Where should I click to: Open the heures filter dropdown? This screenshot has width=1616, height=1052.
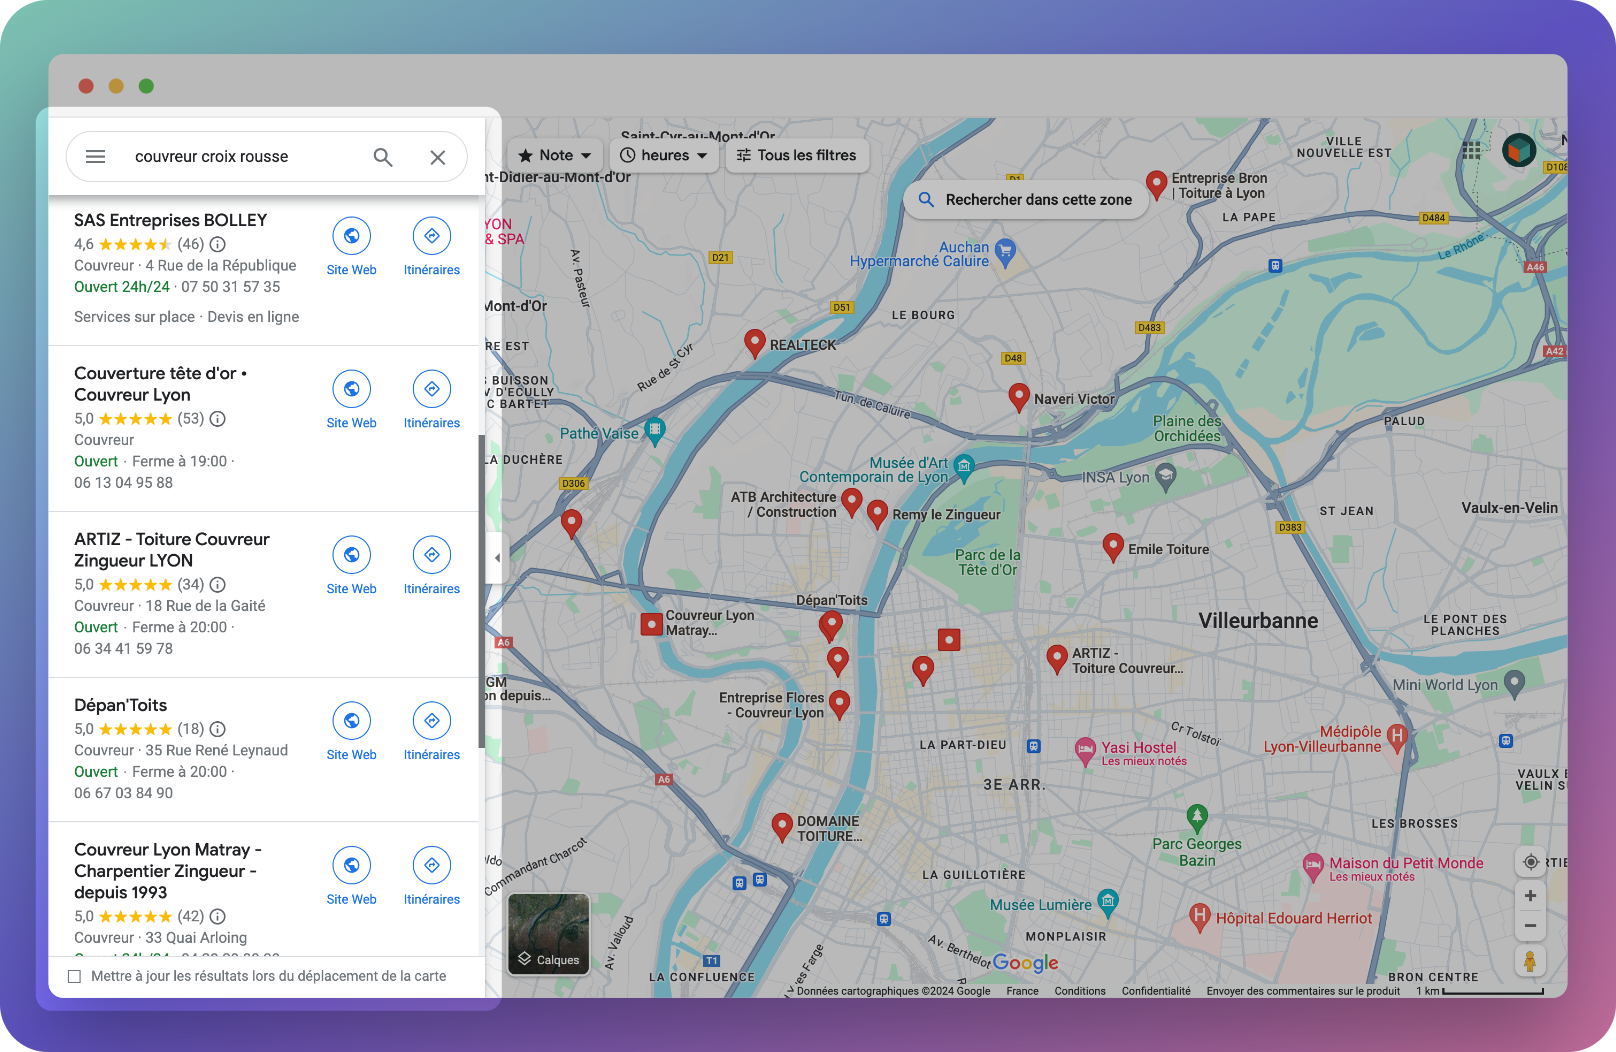click(664, 155)
